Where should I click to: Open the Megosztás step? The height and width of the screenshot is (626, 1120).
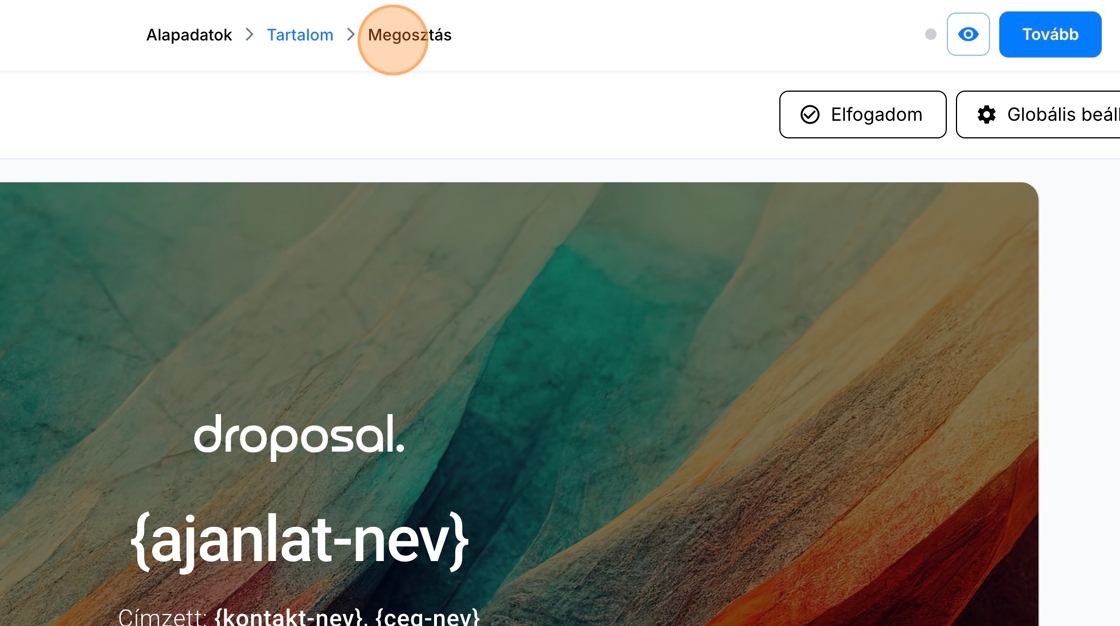pyautogui.click(x=409, y=35)
